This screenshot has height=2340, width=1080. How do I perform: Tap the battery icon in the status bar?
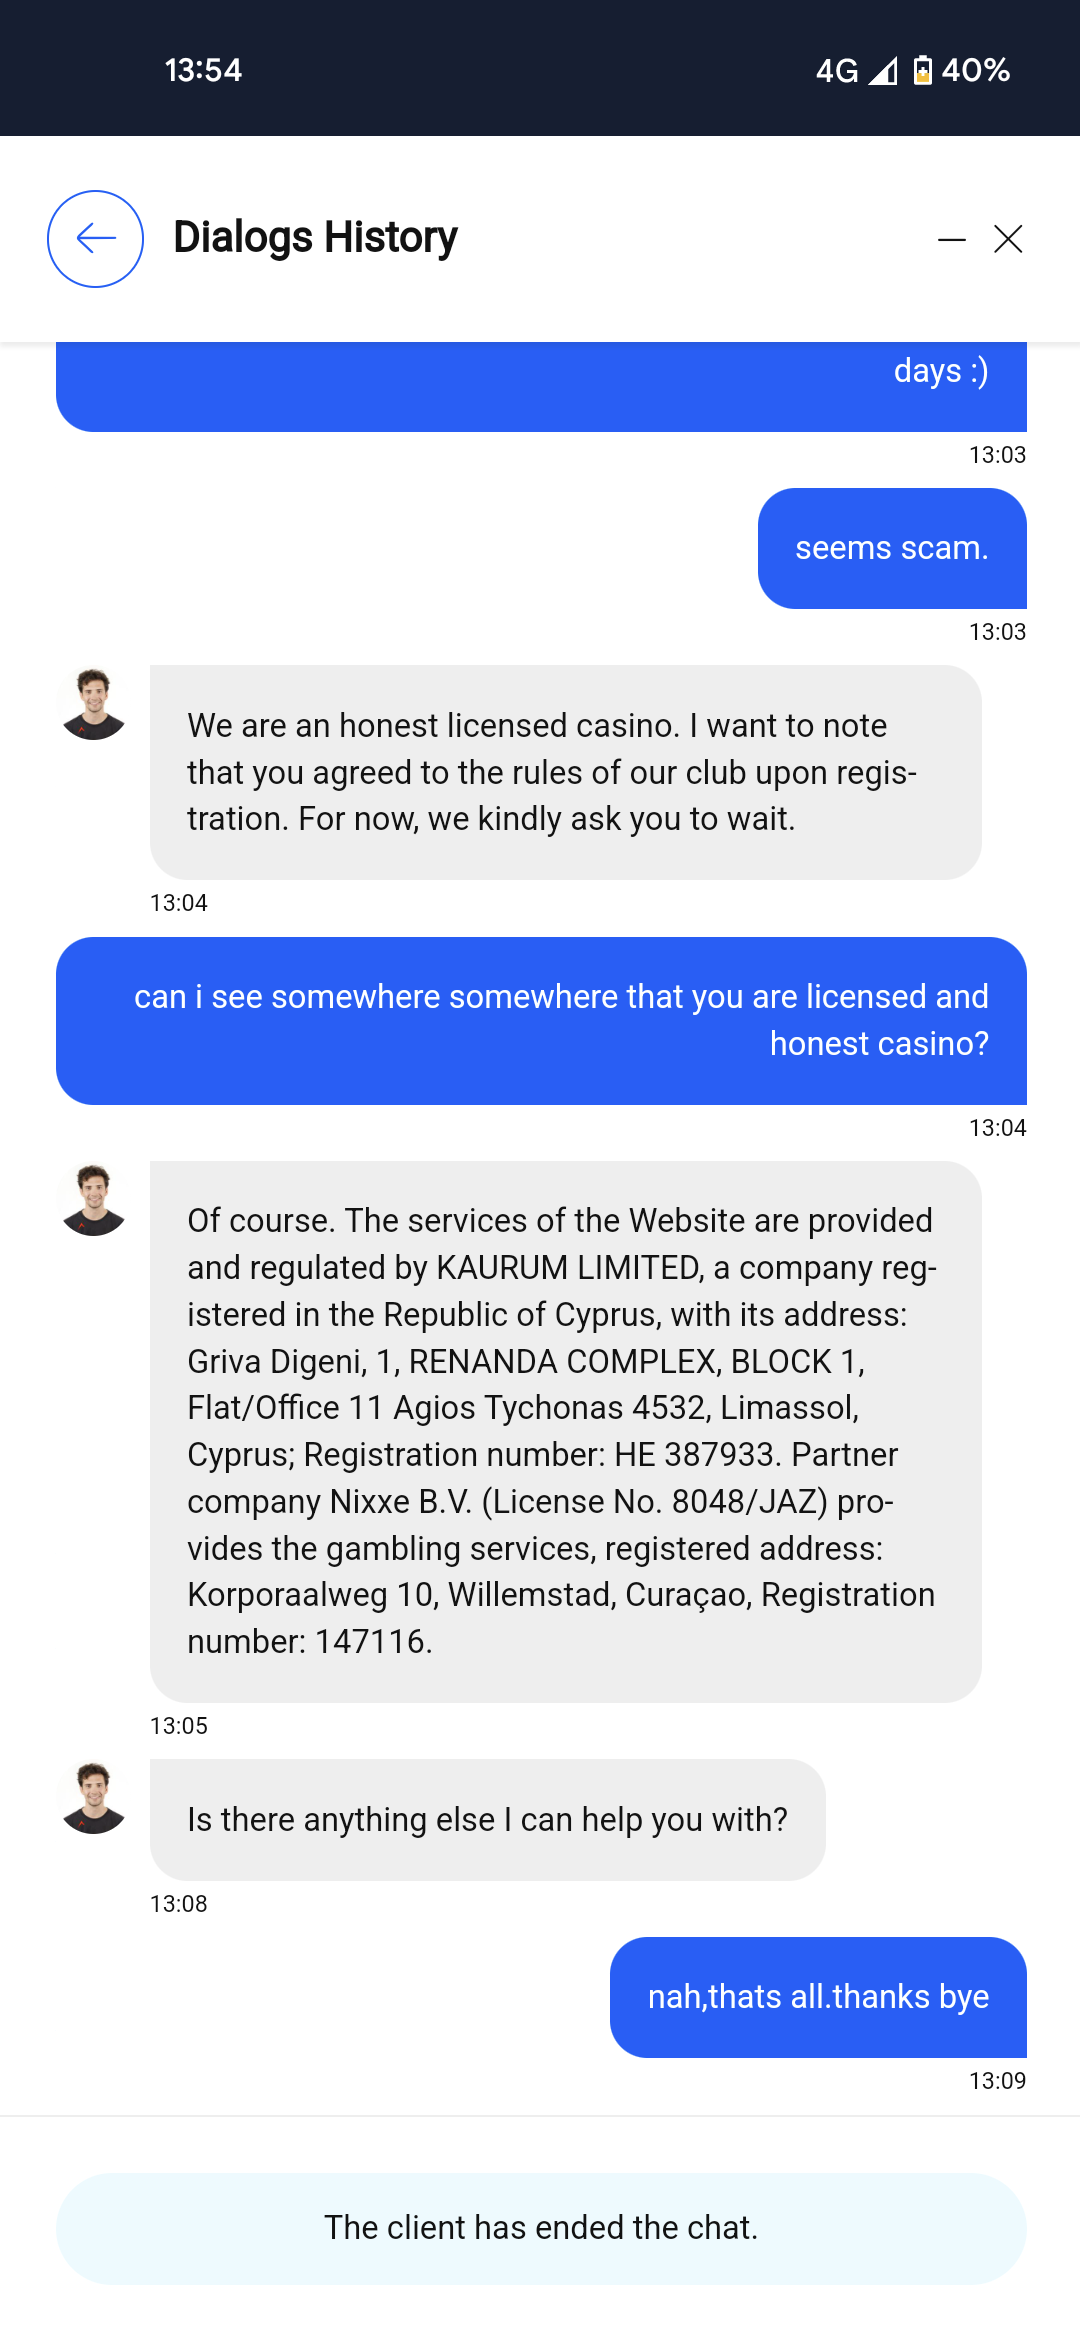[x=923, y=70]
